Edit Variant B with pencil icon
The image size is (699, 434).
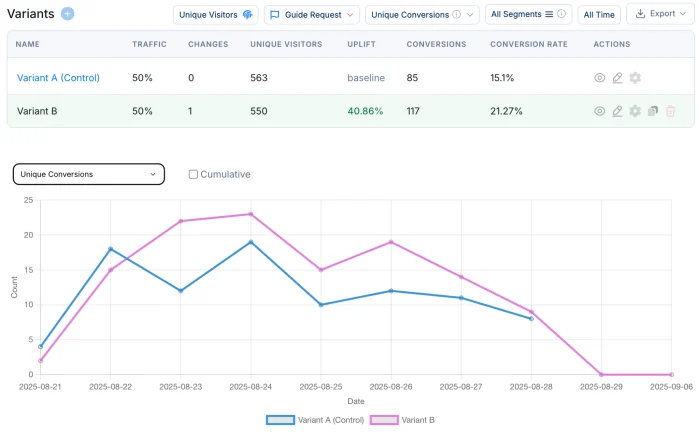[x=617, y=111]
